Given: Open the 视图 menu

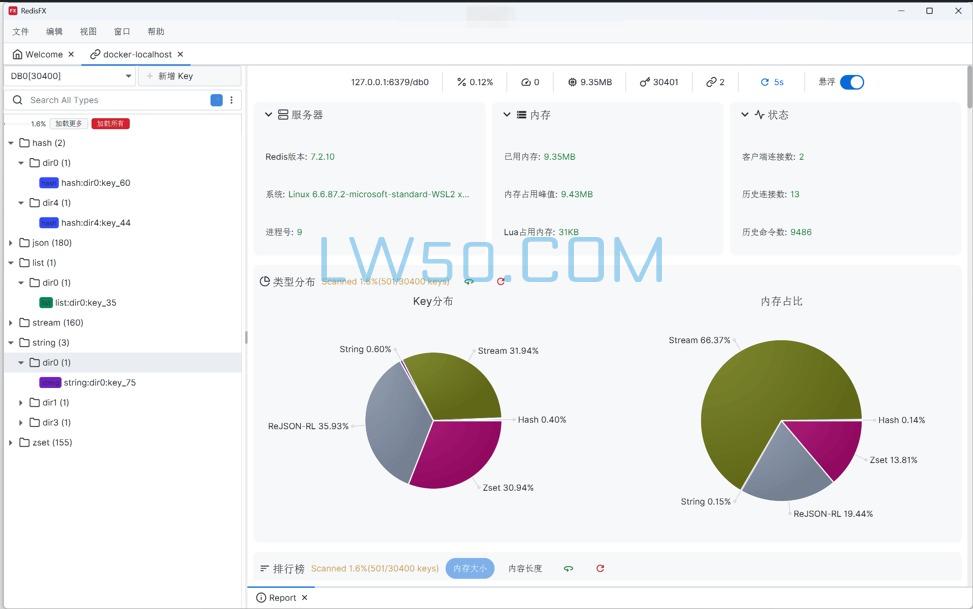Looking at the screenshot, I should click(87, 31).
